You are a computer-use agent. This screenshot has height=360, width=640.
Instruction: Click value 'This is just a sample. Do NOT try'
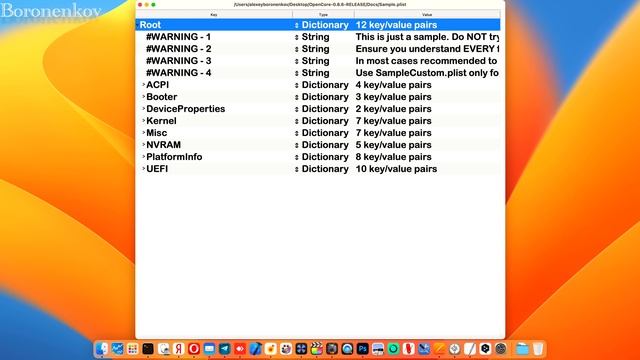coord(427,37)
